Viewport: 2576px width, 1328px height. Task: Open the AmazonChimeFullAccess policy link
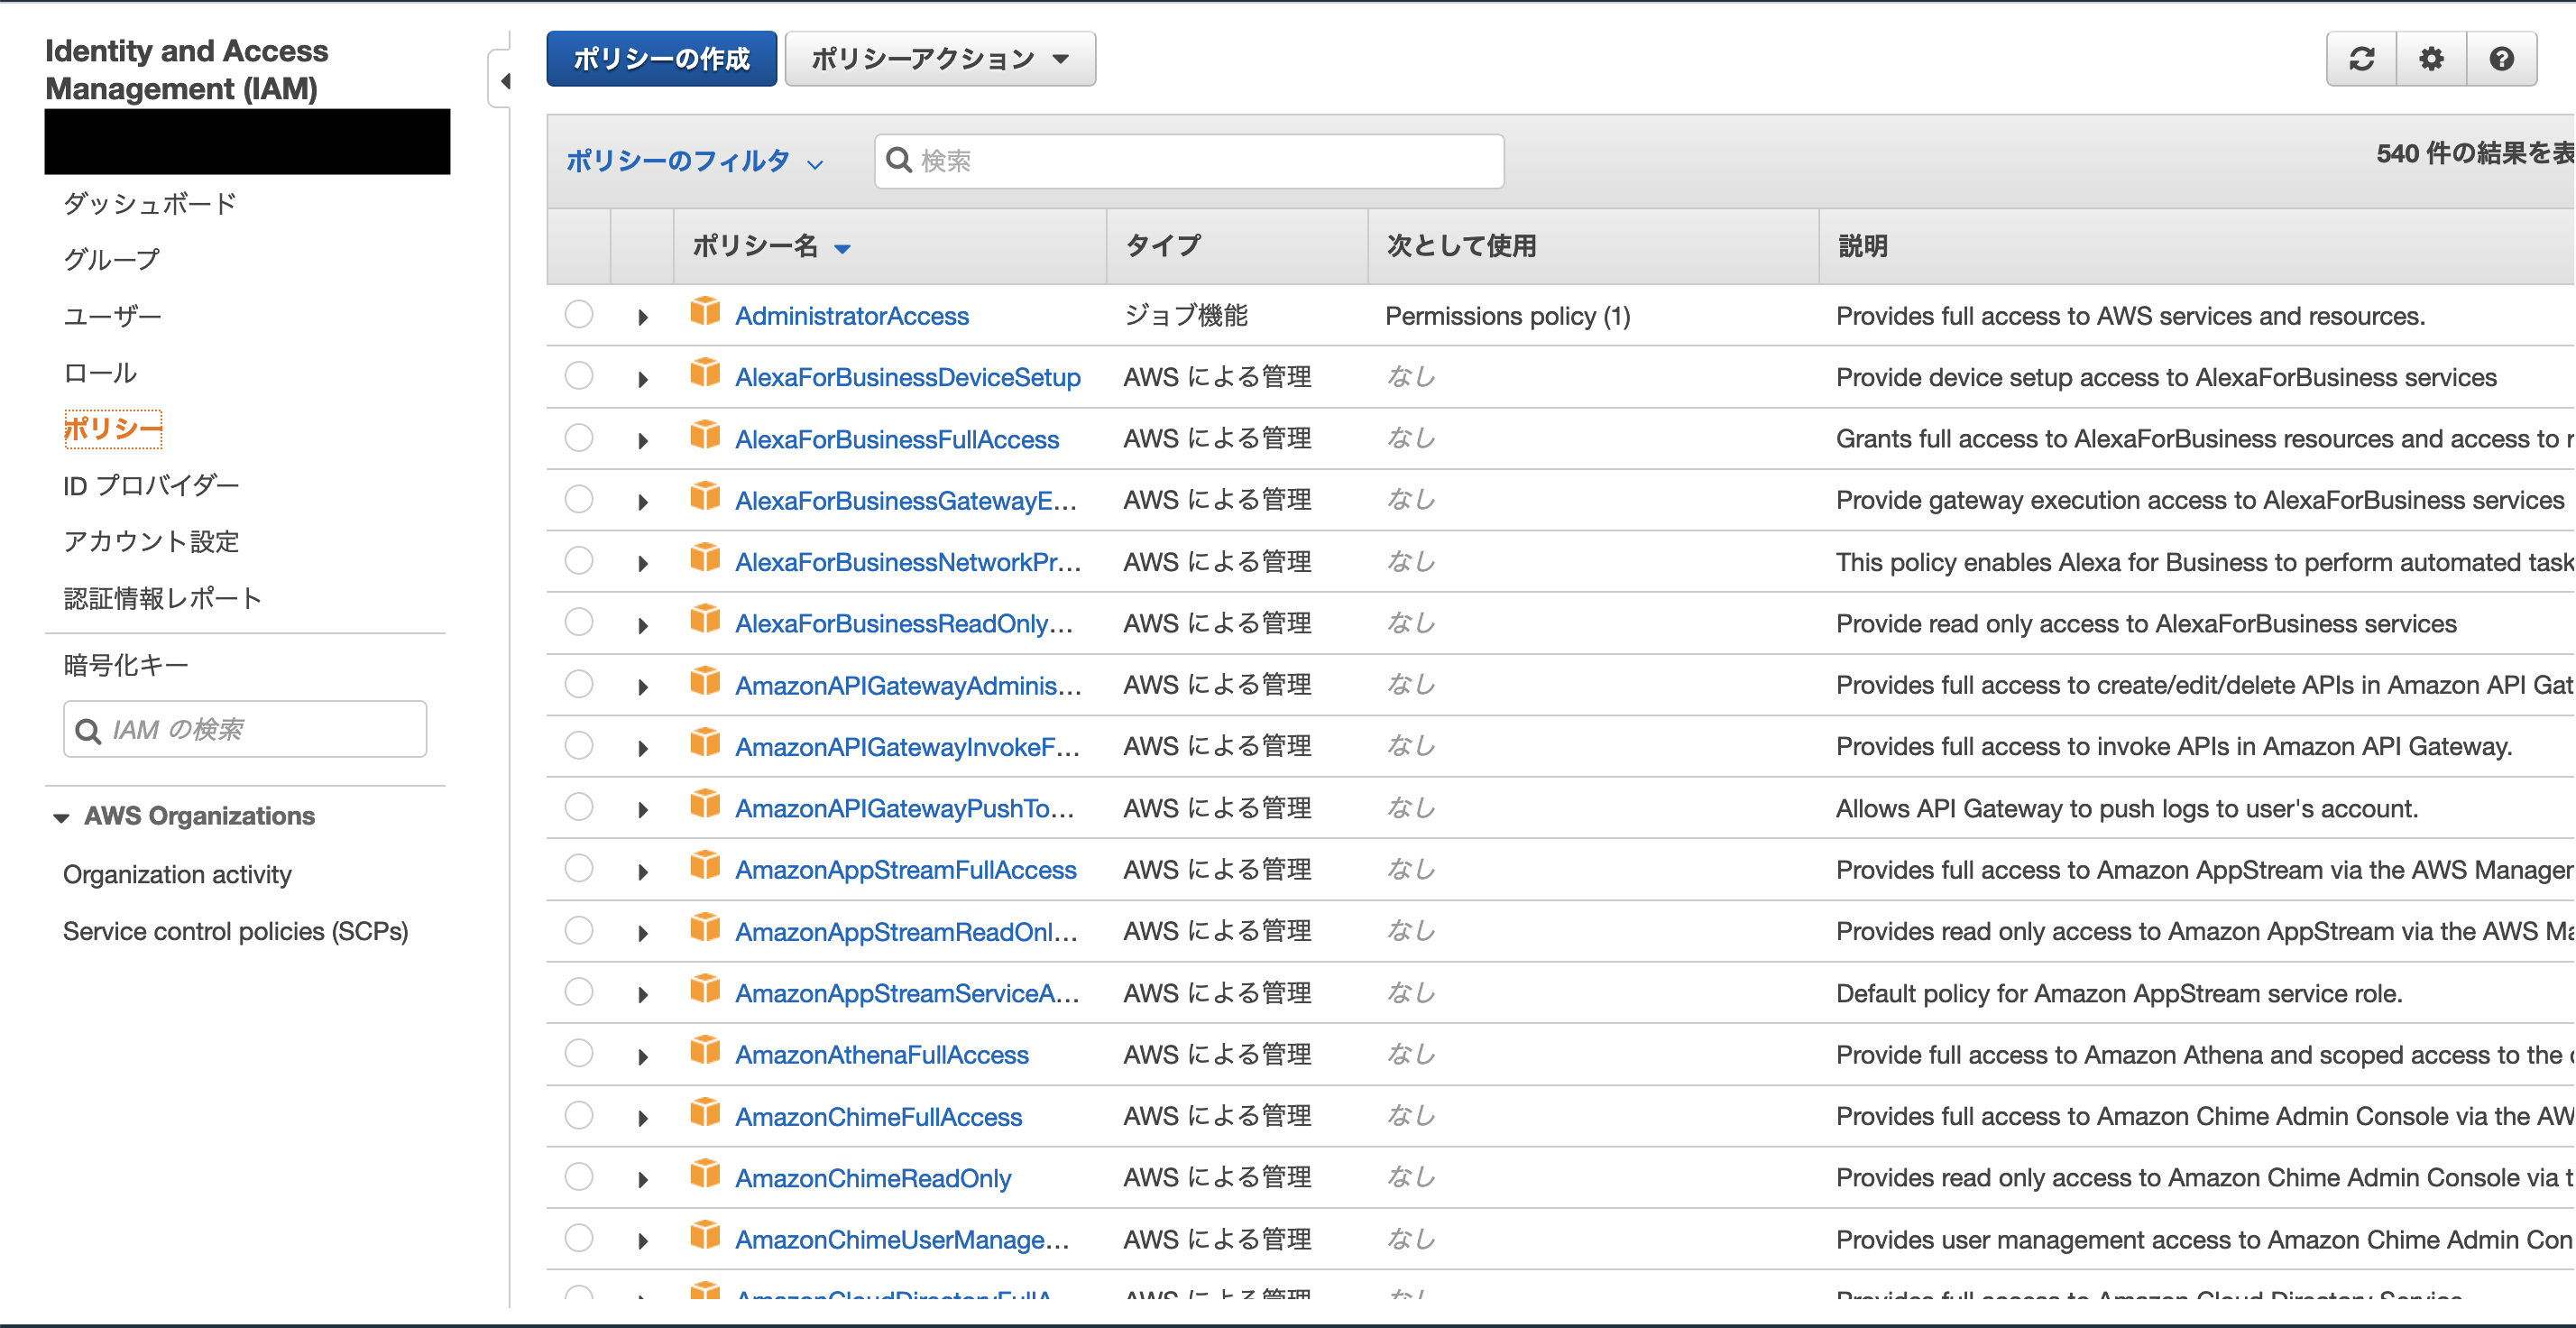pyautogui.click(x=878, y=1117)
